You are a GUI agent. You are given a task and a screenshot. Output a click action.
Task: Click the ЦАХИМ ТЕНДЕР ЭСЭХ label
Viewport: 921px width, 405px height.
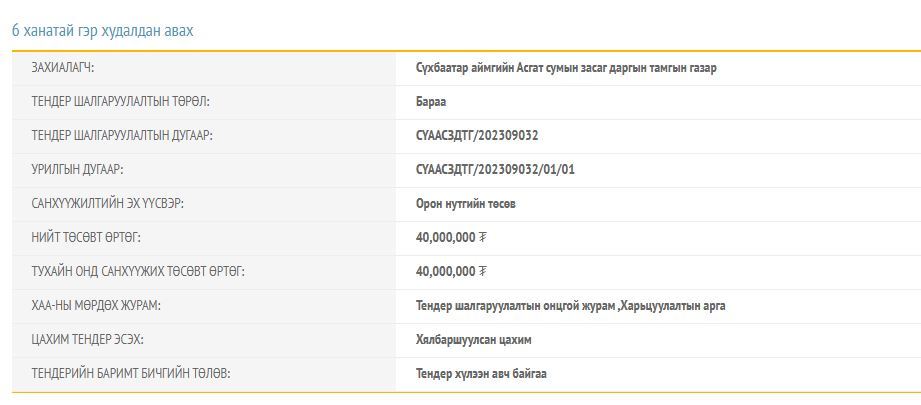click(x=88, y=340)
